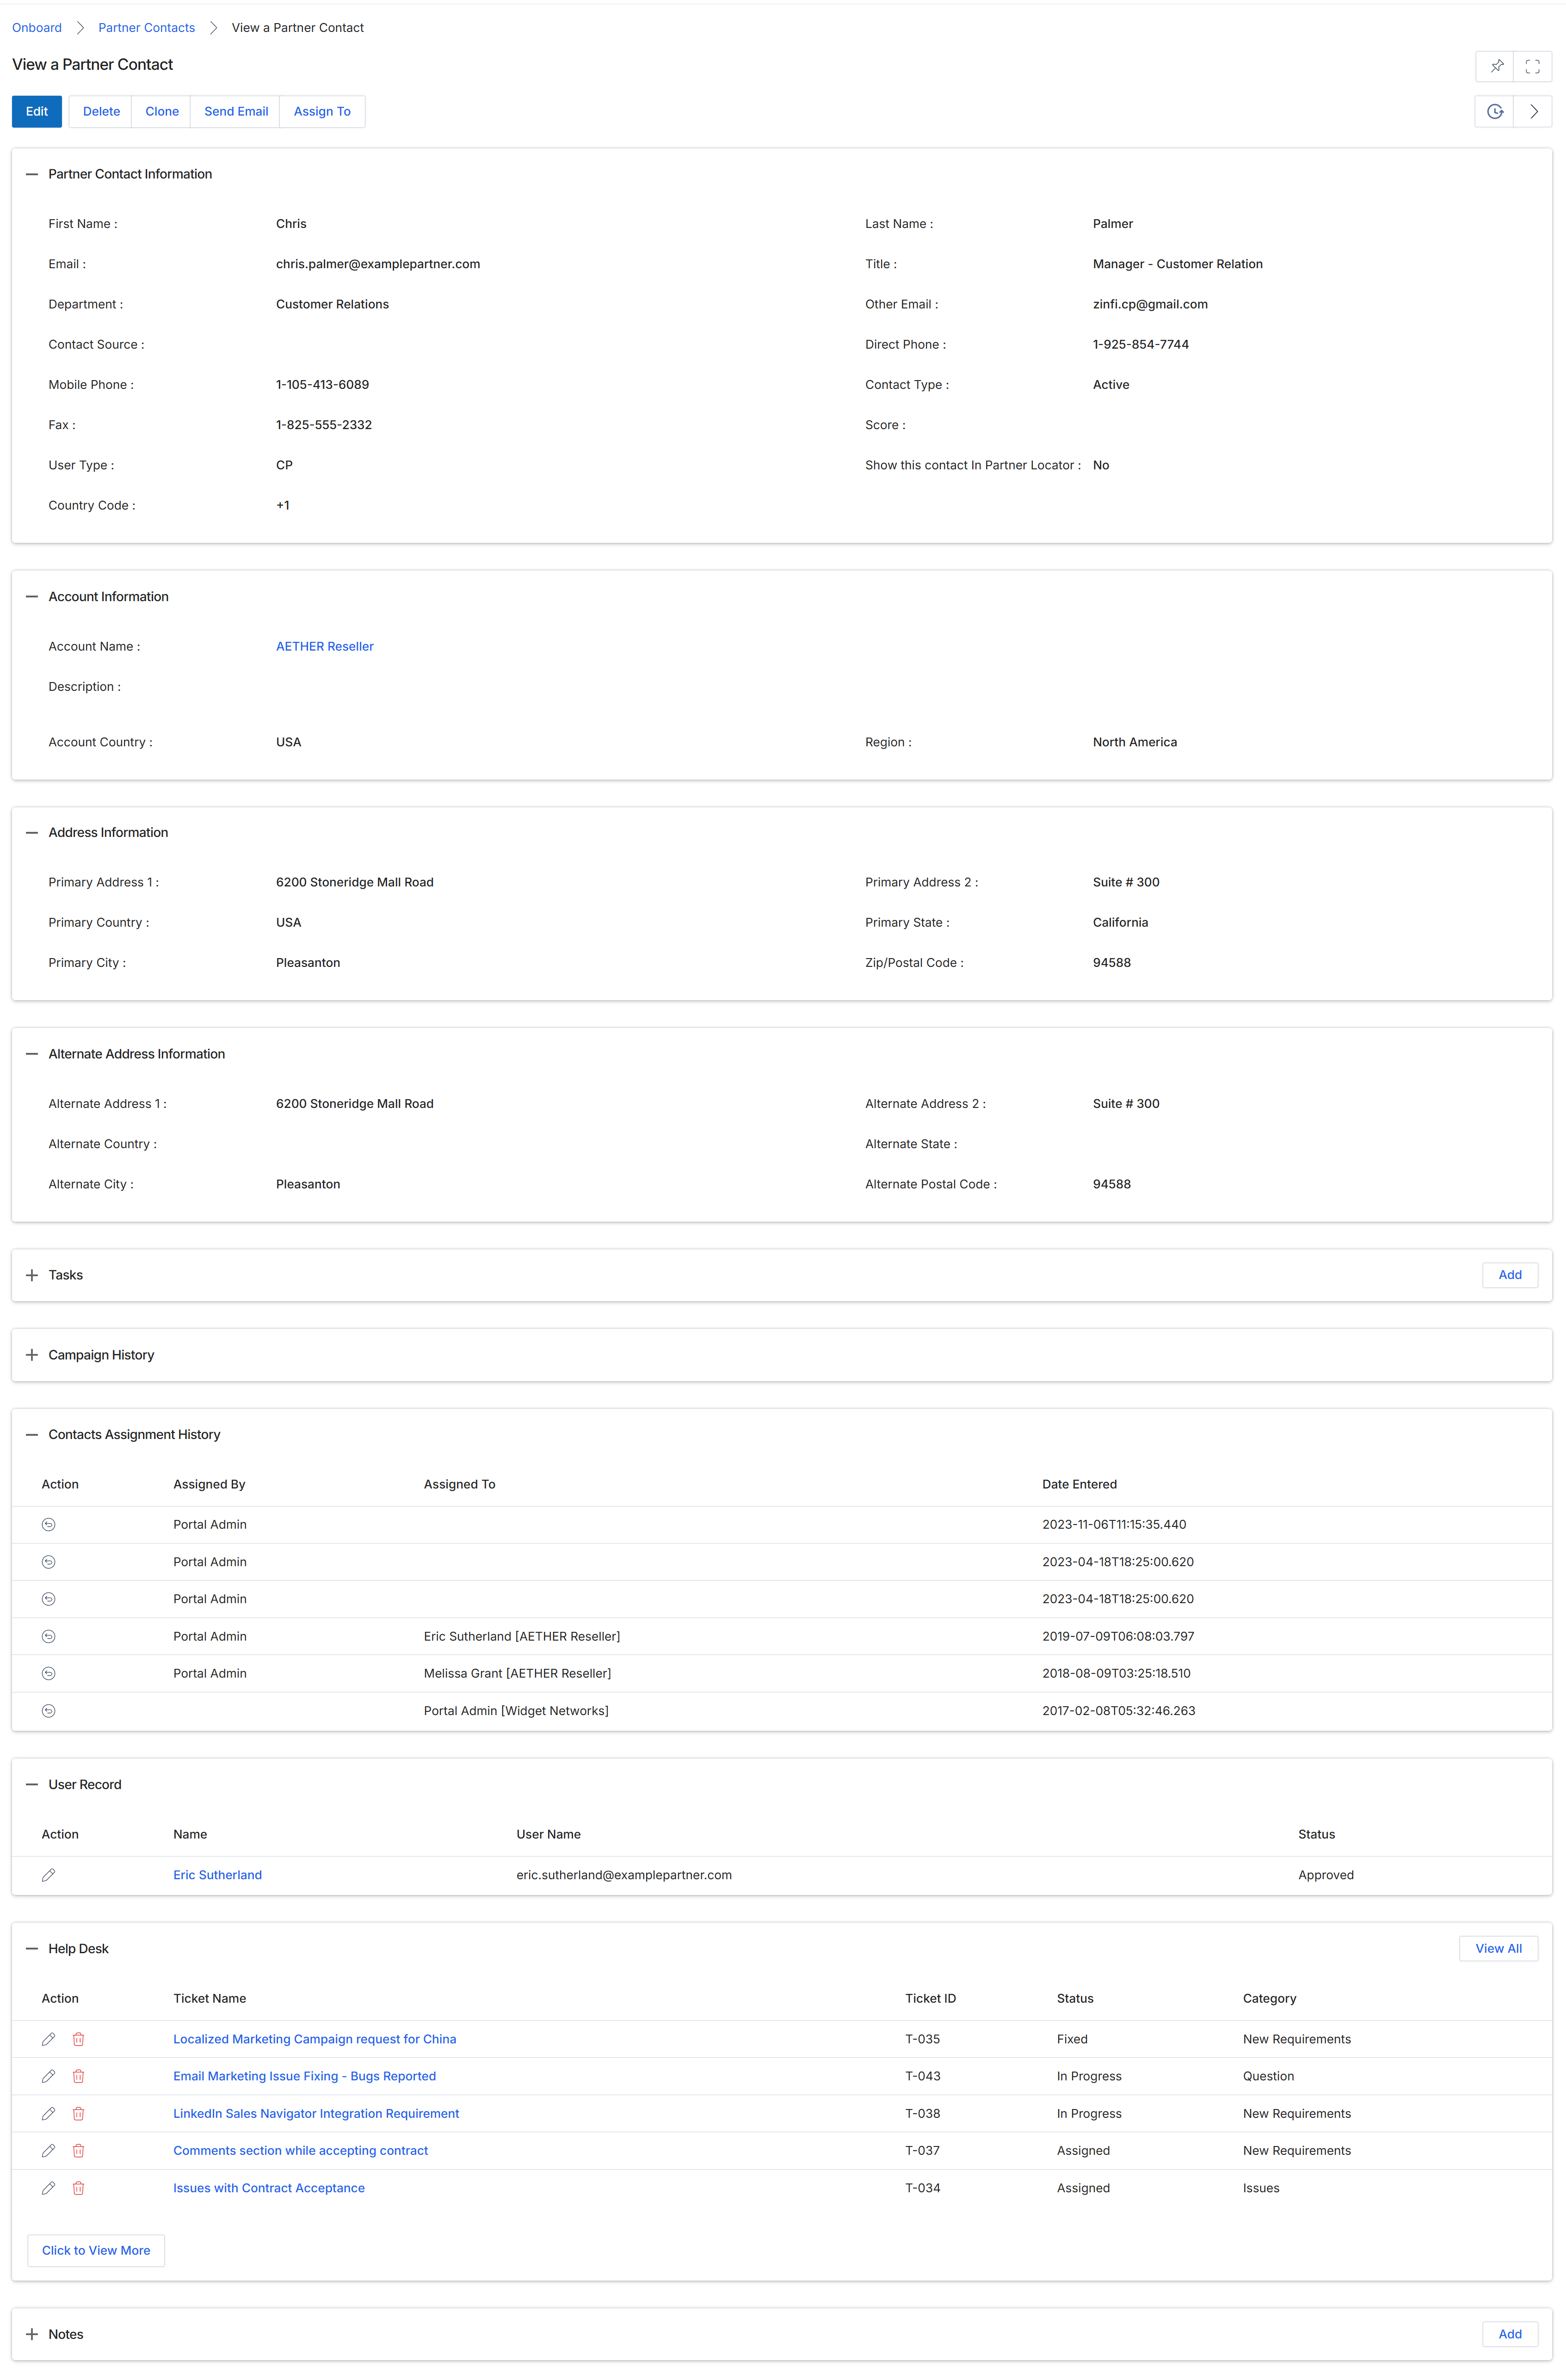Delete ticket T-043 using trash icon
This screenshot has width=1566, height=2380.
click(x=78, y=2076)
